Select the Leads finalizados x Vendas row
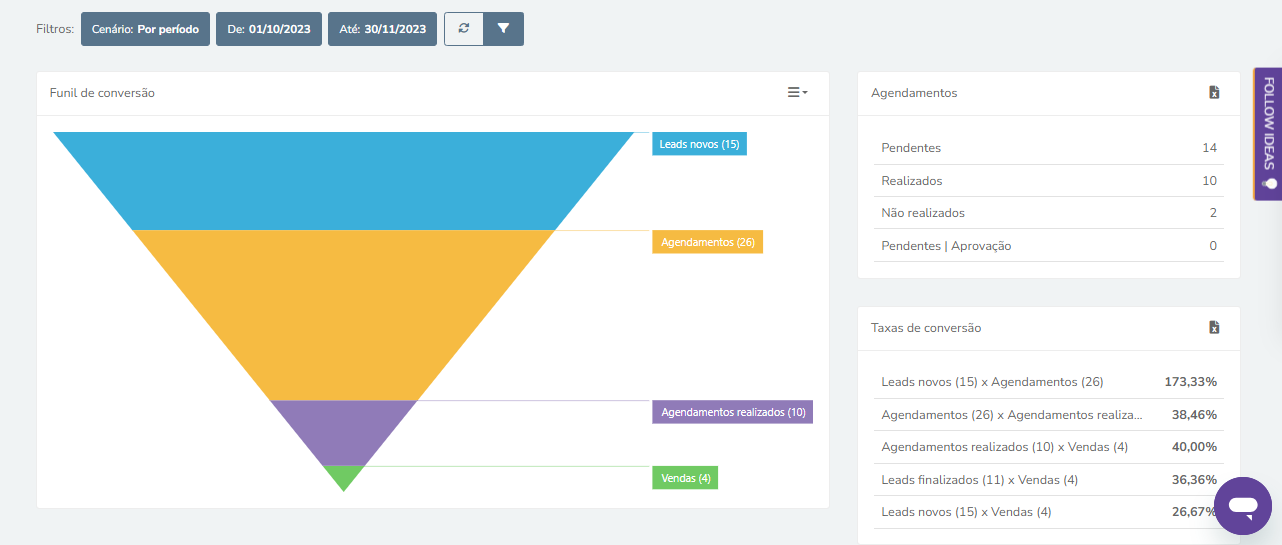 point(1049,480)
